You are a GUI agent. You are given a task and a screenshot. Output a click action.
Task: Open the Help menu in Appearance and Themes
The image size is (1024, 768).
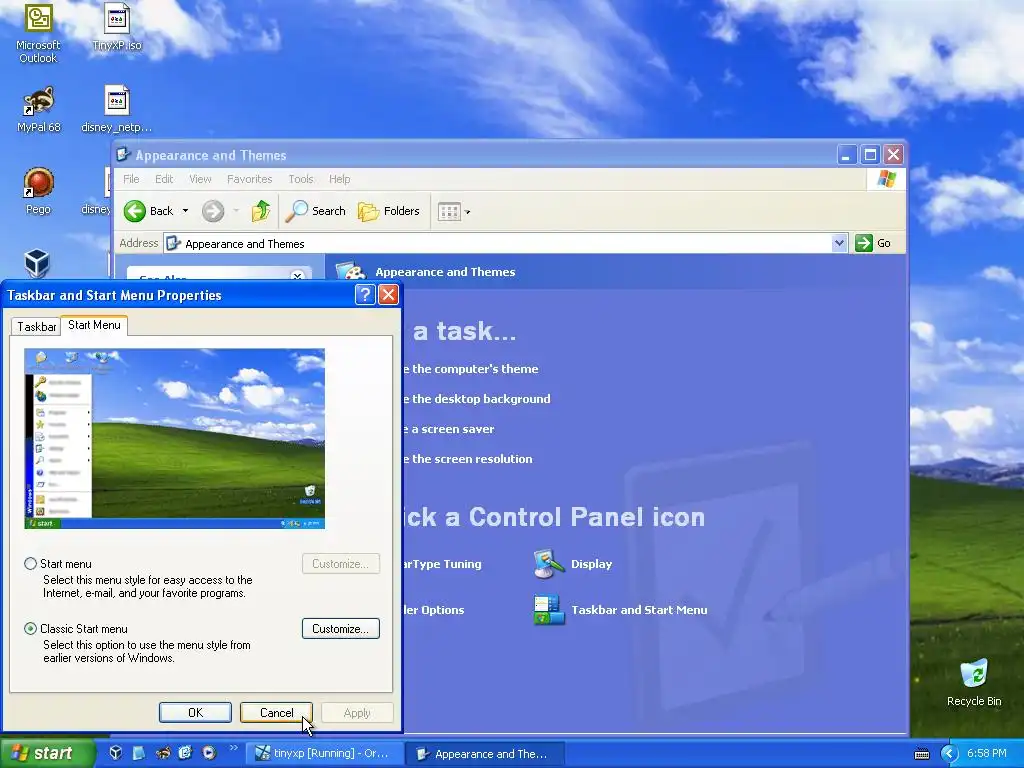339,179
